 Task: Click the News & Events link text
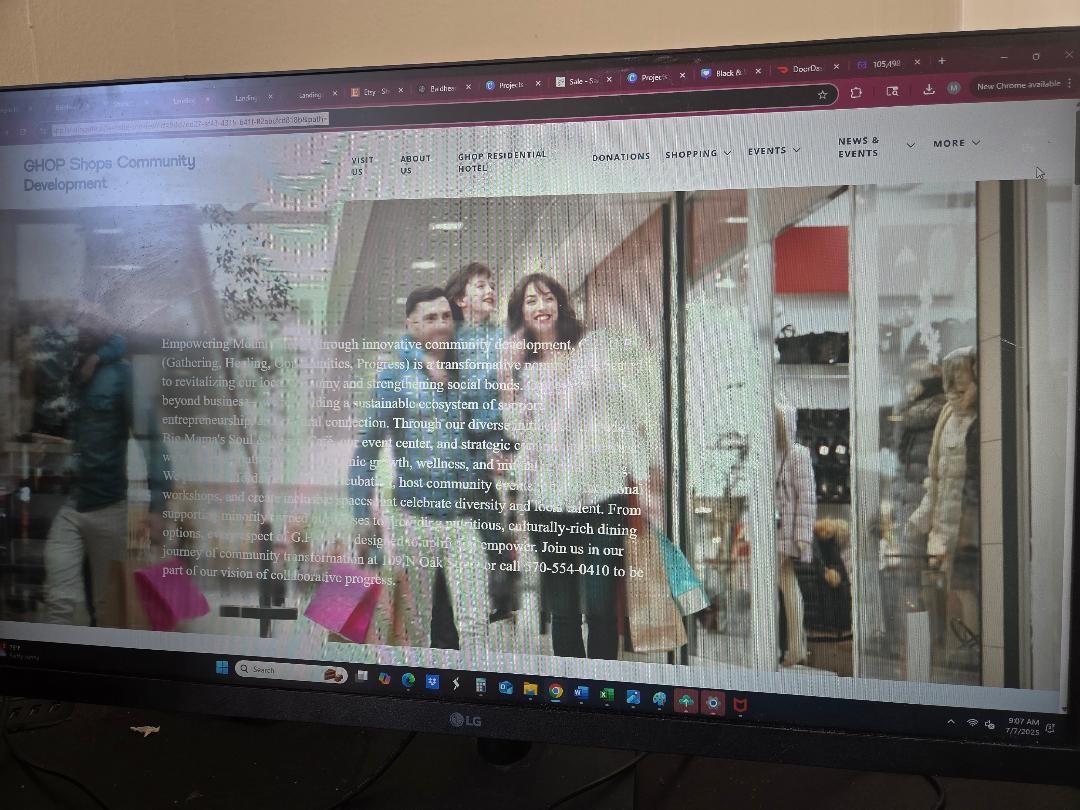coord(858,147)
